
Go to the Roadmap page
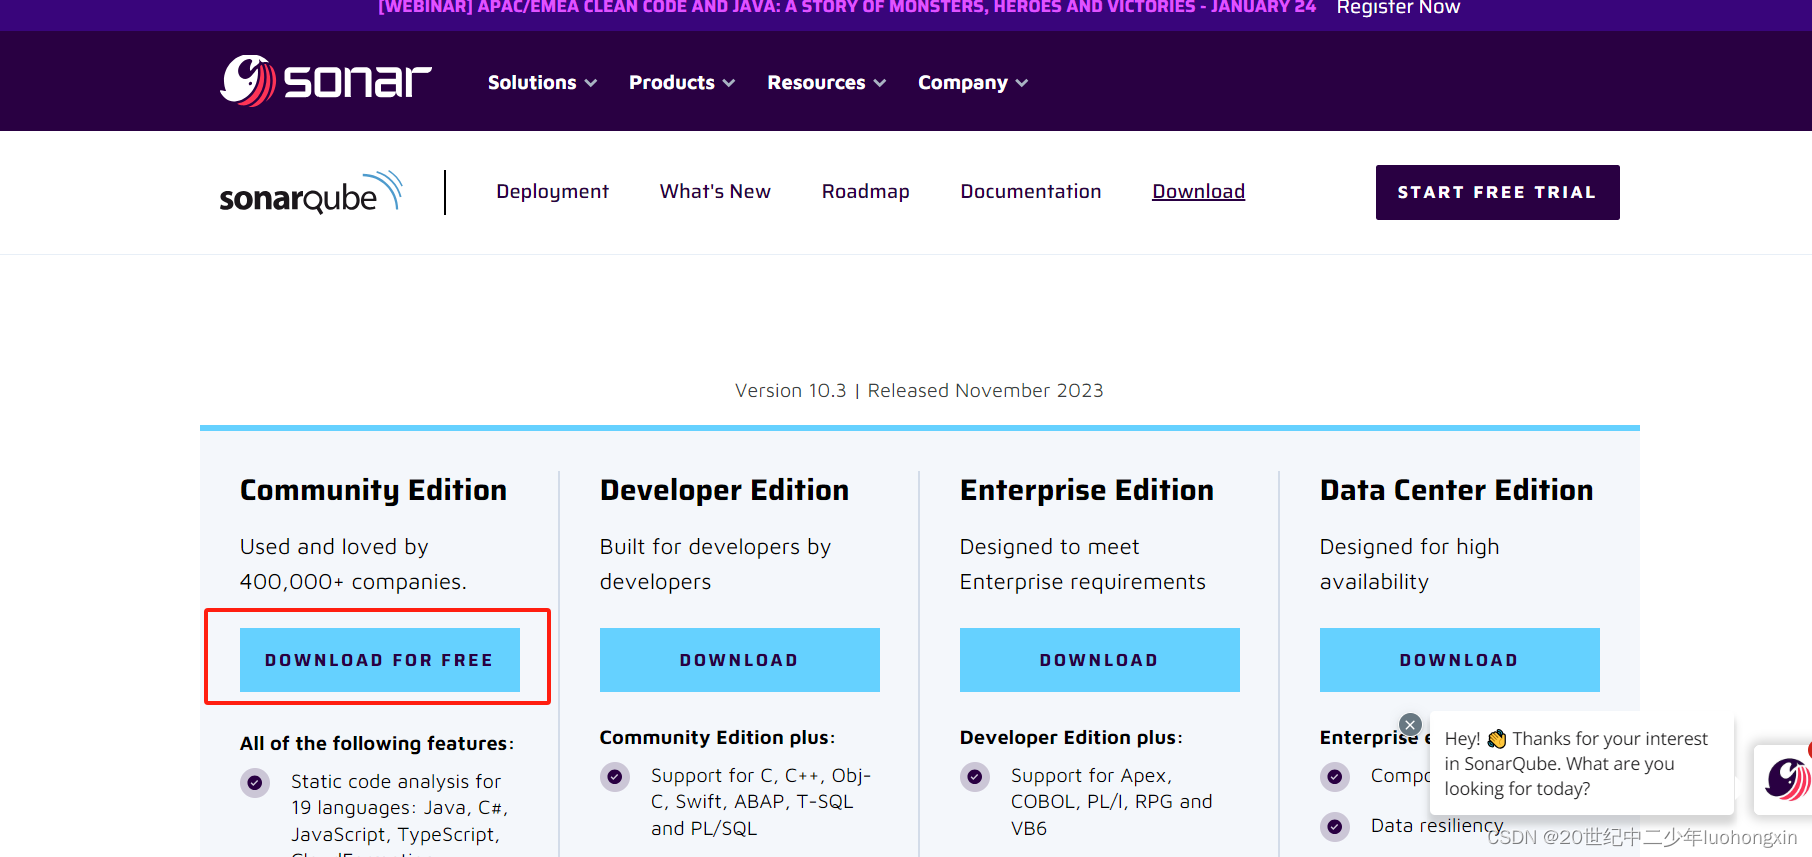coord(865,191)
